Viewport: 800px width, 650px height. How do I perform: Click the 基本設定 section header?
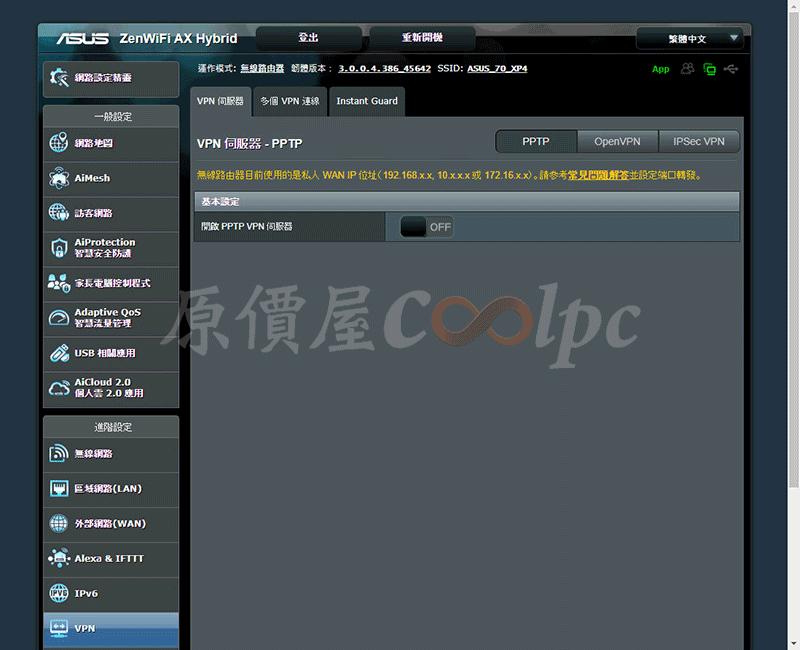point(467,202)
